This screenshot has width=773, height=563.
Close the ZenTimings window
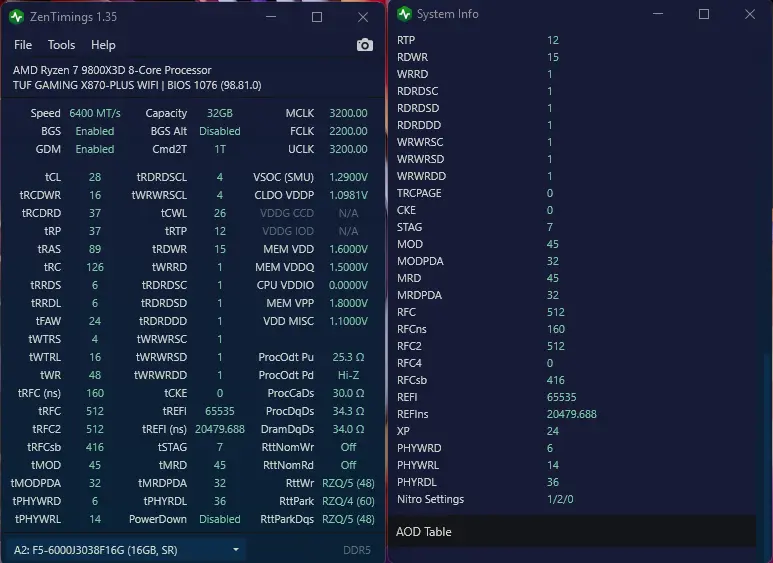[363, 17]
